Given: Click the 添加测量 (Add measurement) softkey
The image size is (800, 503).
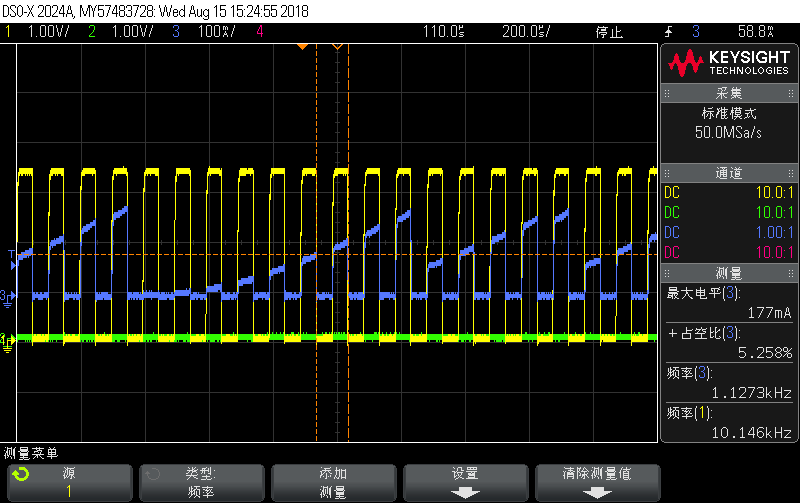Looking at the screenshot, I should coord(333,483).
